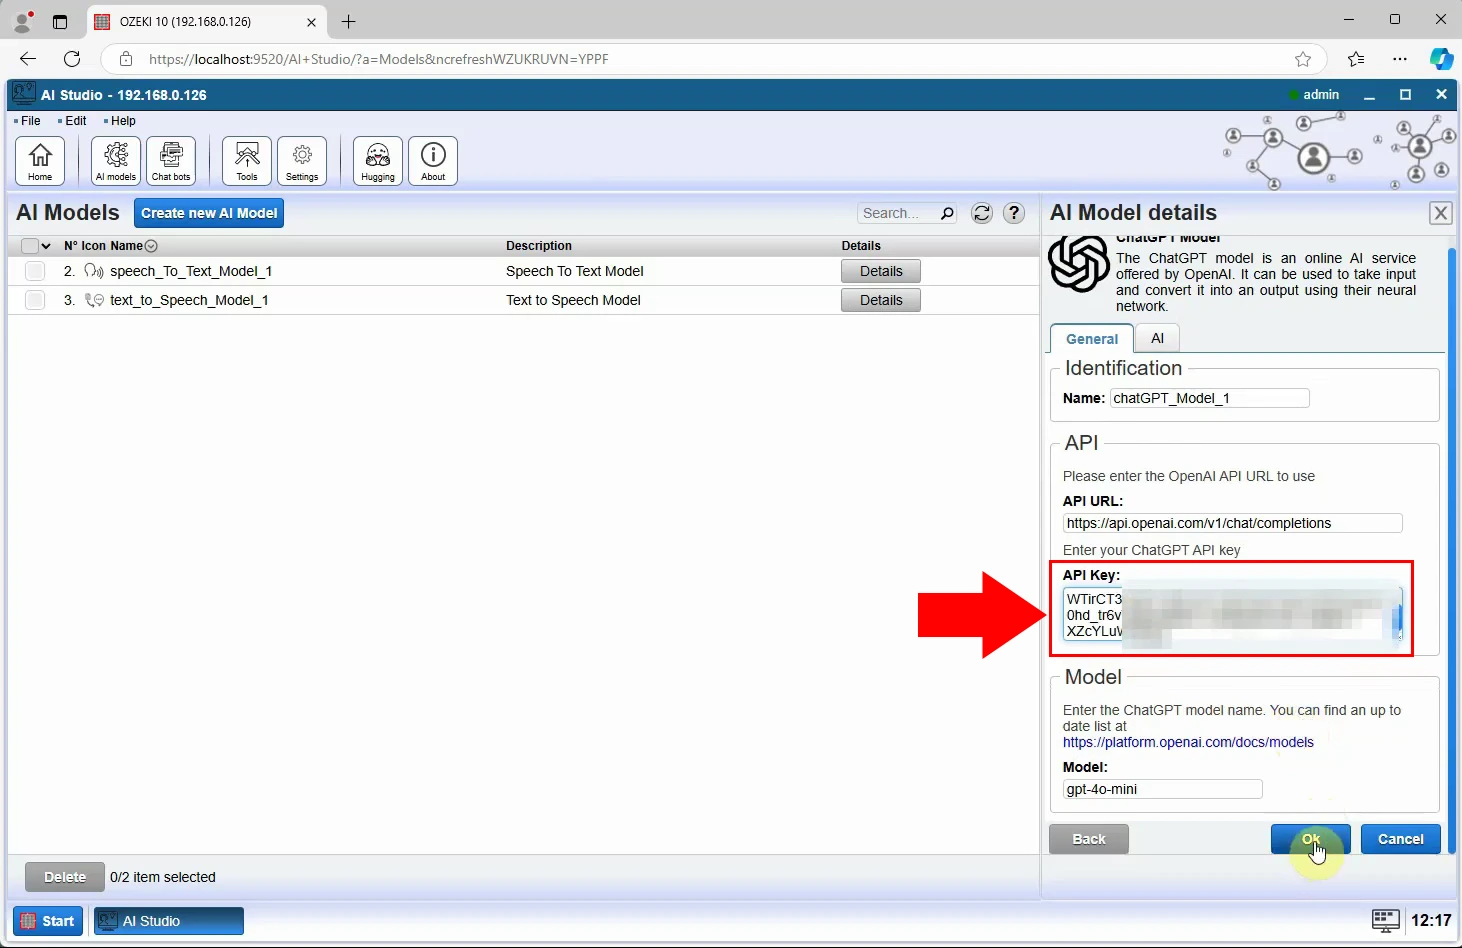Open the Tools toolbar icon
This screenshot has height=948, width=1462.
247,161
